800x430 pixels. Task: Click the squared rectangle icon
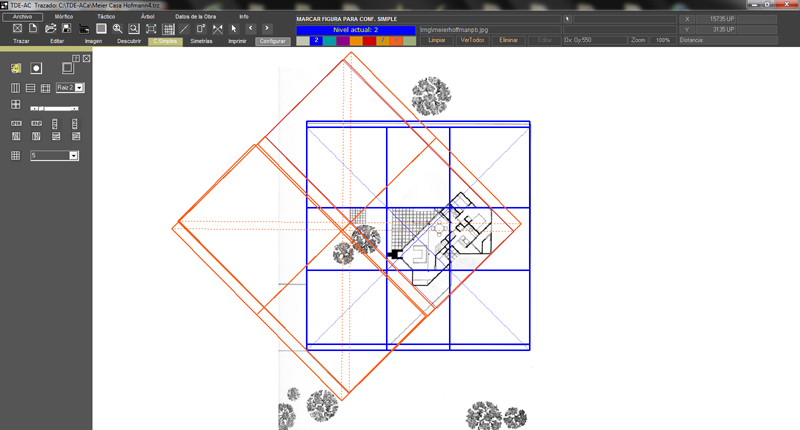(x=201, y=29)
